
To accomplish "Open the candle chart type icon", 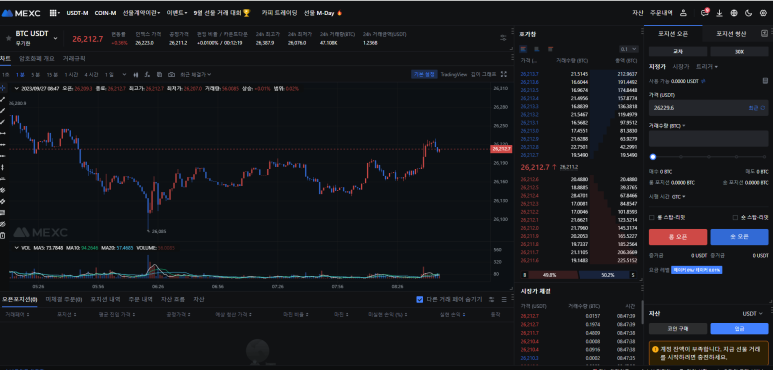I will pos(136,74).
